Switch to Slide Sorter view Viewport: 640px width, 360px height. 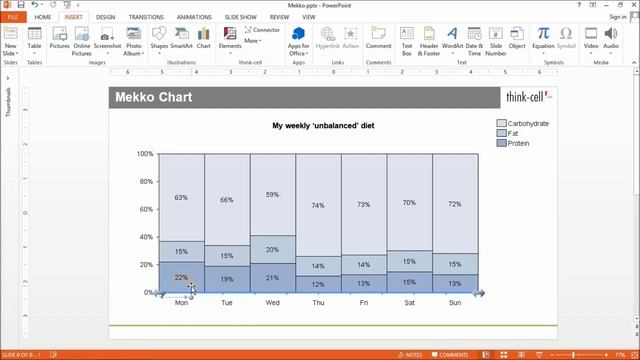pyautogui.click(x=504, y=355)
